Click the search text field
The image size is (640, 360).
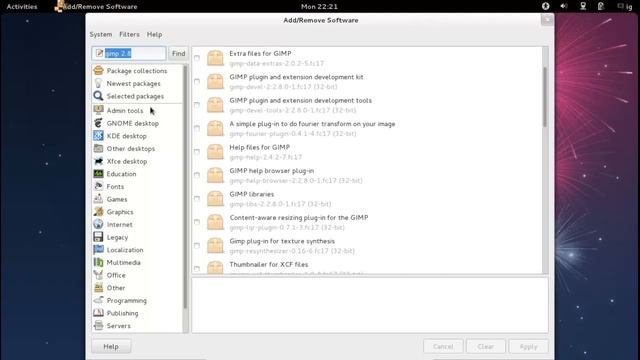pyautogui.click(x=129, y=53)
